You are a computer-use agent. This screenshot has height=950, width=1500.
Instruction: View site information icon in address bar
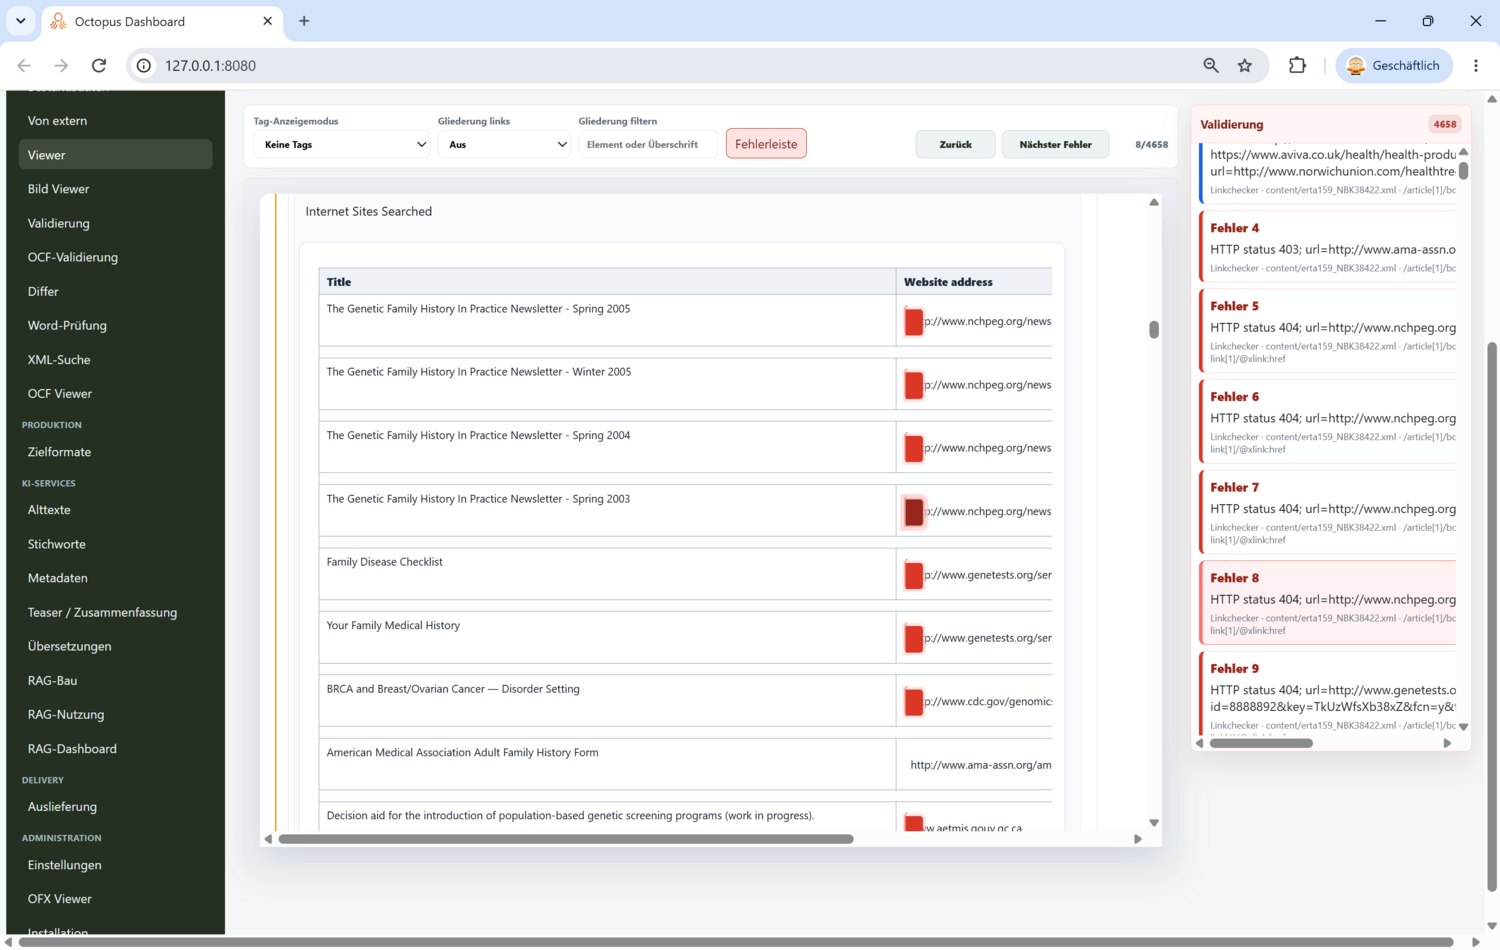(144, 66)
